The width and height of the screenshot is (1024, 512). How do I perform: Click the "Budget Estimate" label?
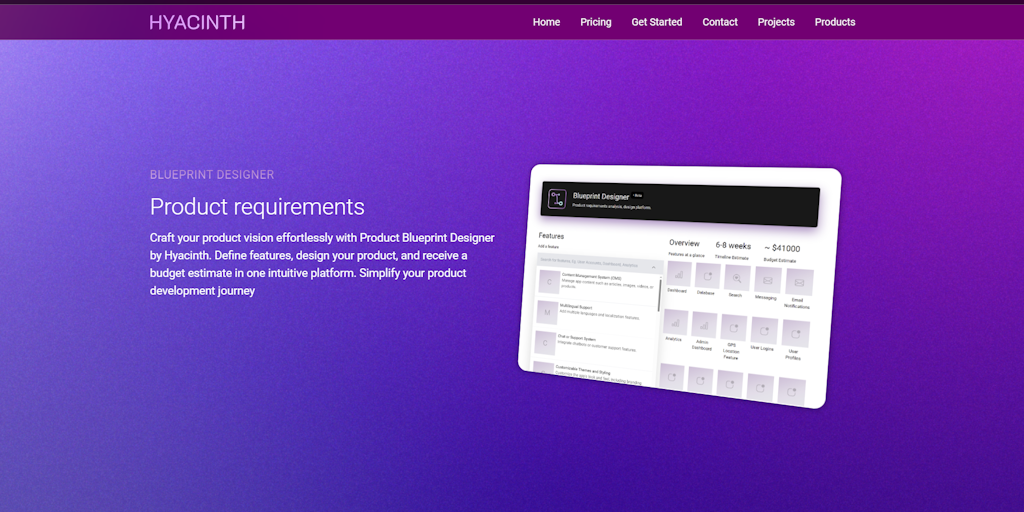[779, 260]
